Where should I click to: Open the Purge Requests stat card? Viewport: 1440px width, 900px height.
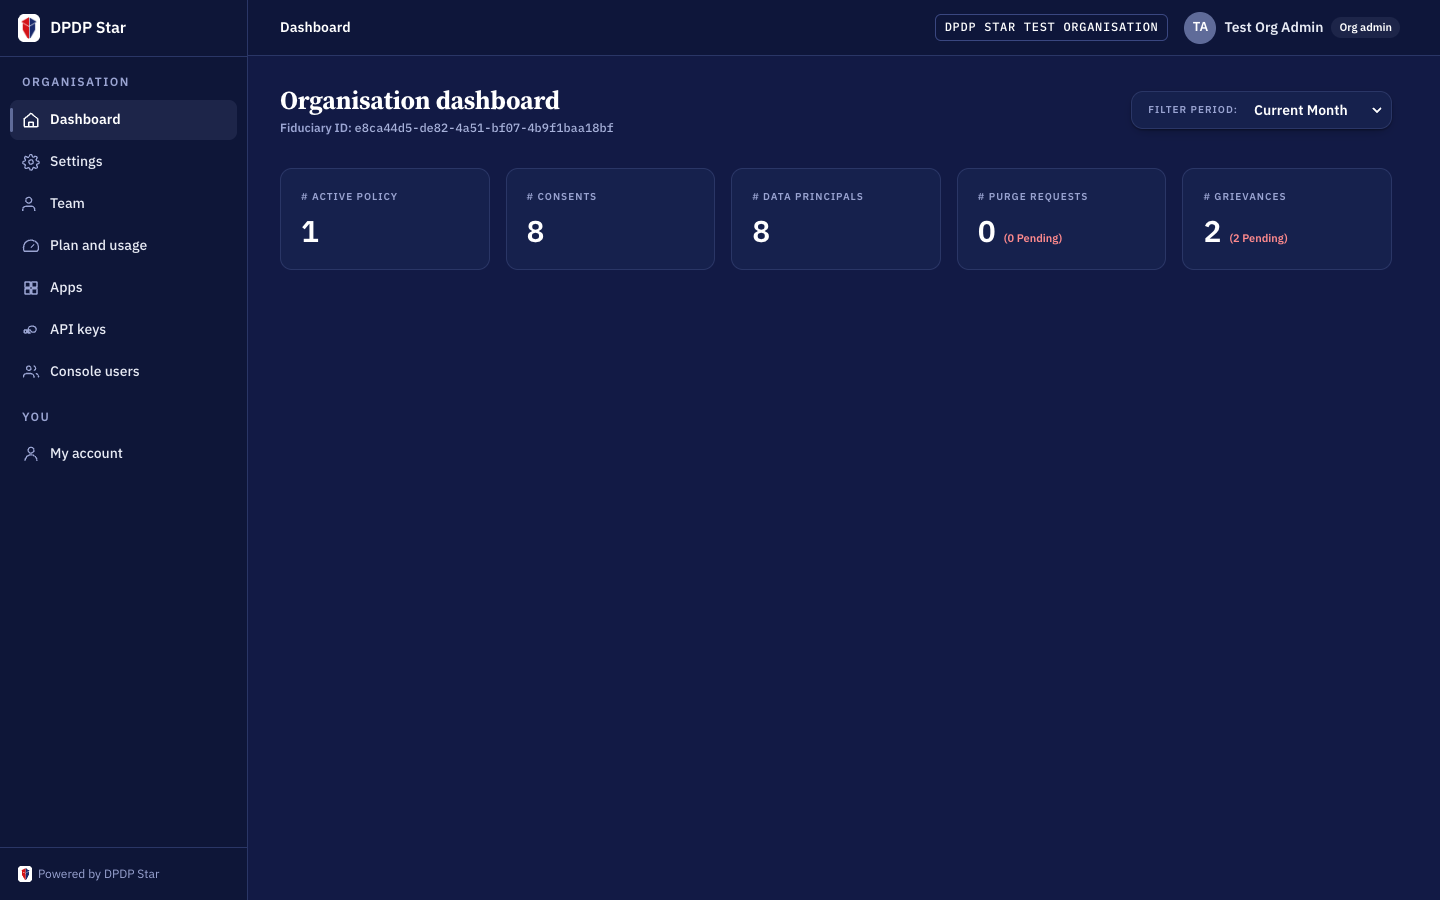[x=1061, y=219]
